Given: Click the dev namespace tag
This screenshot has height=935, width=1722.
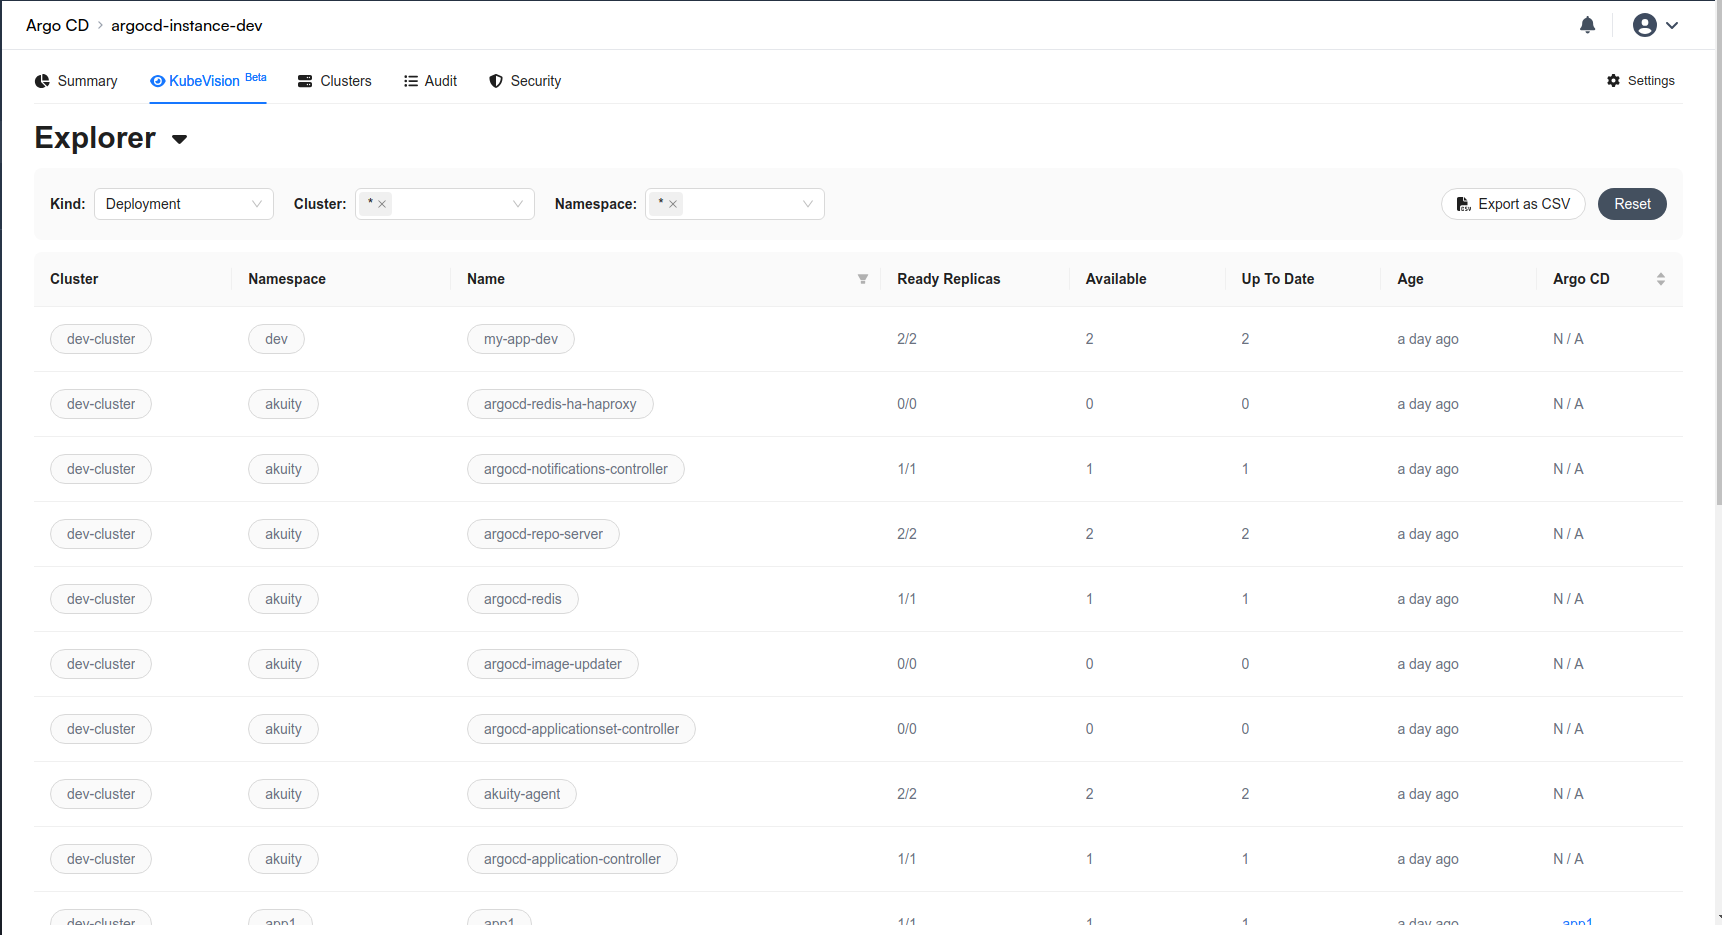Looking at the screenshot, I should 276,339.
